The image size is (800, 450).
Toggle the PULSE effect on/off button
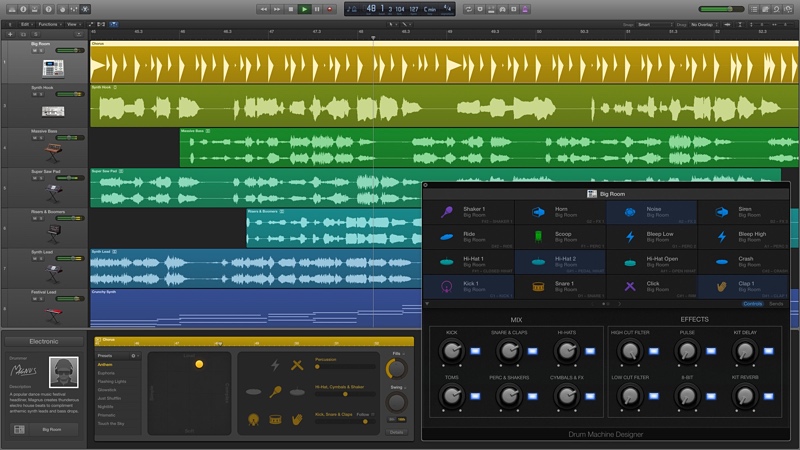709,350
